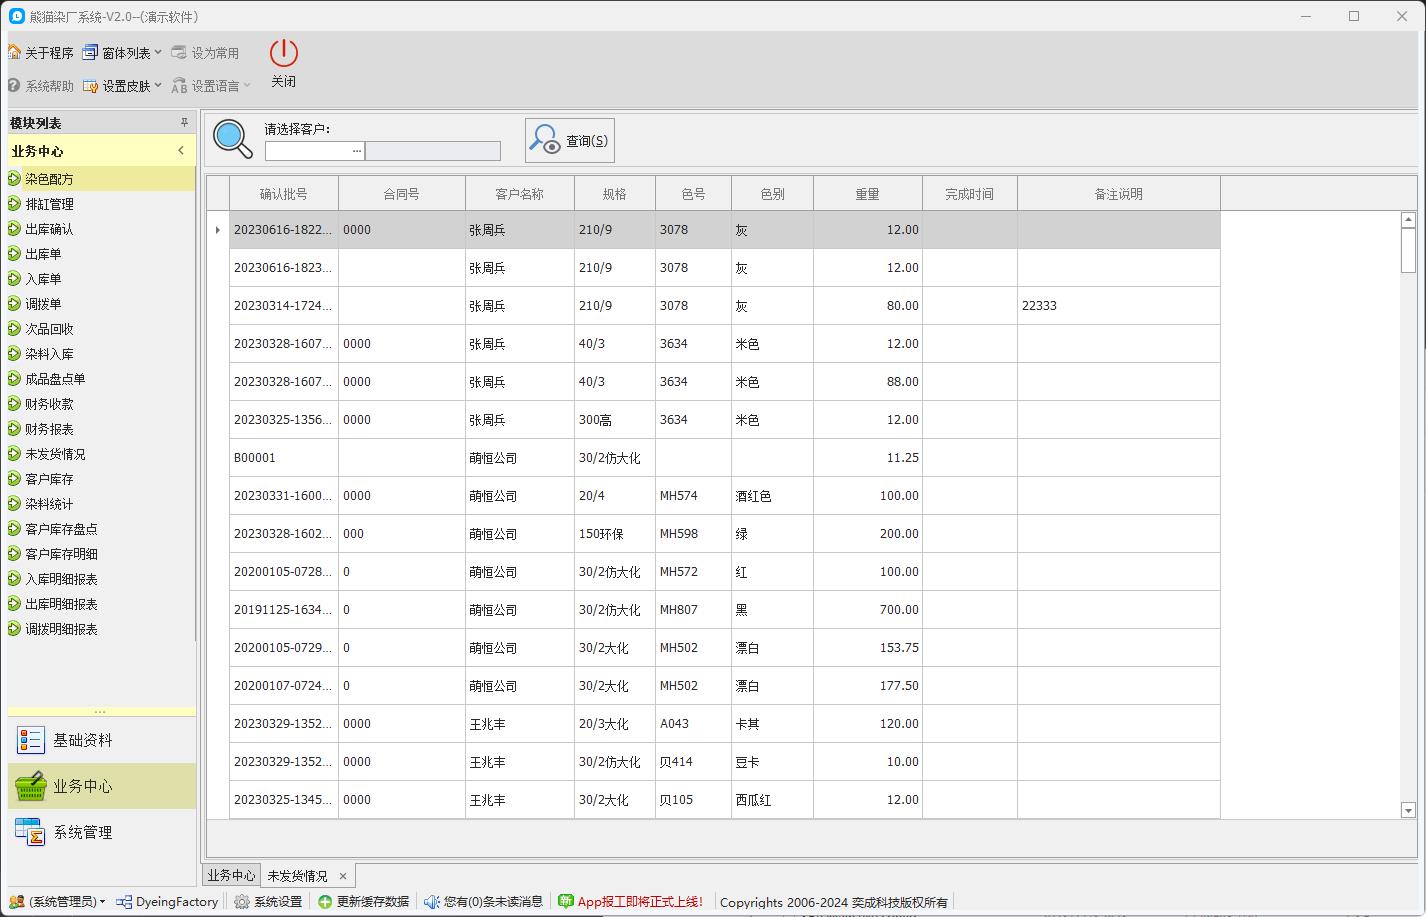Click the 关于程序 home icon
The width and height of the screenshot is (1426, 917).
pos(14,53)
